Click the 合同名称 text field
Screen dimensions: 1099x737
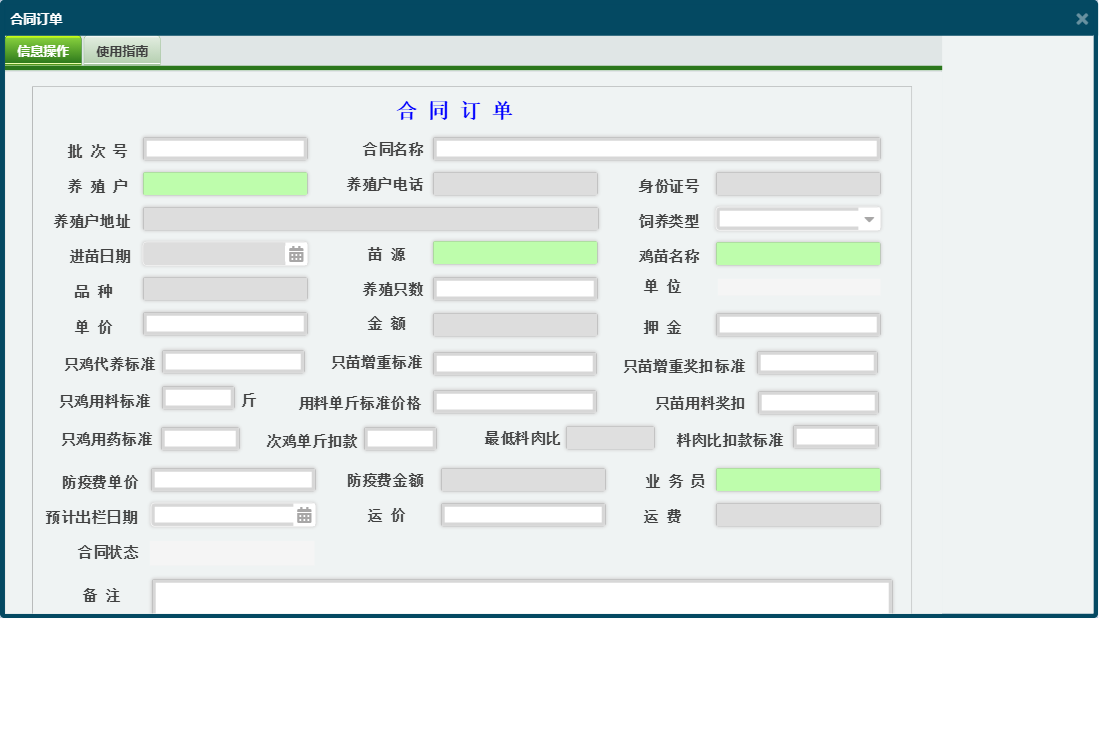pyautogui.click(x=657, y=148)
